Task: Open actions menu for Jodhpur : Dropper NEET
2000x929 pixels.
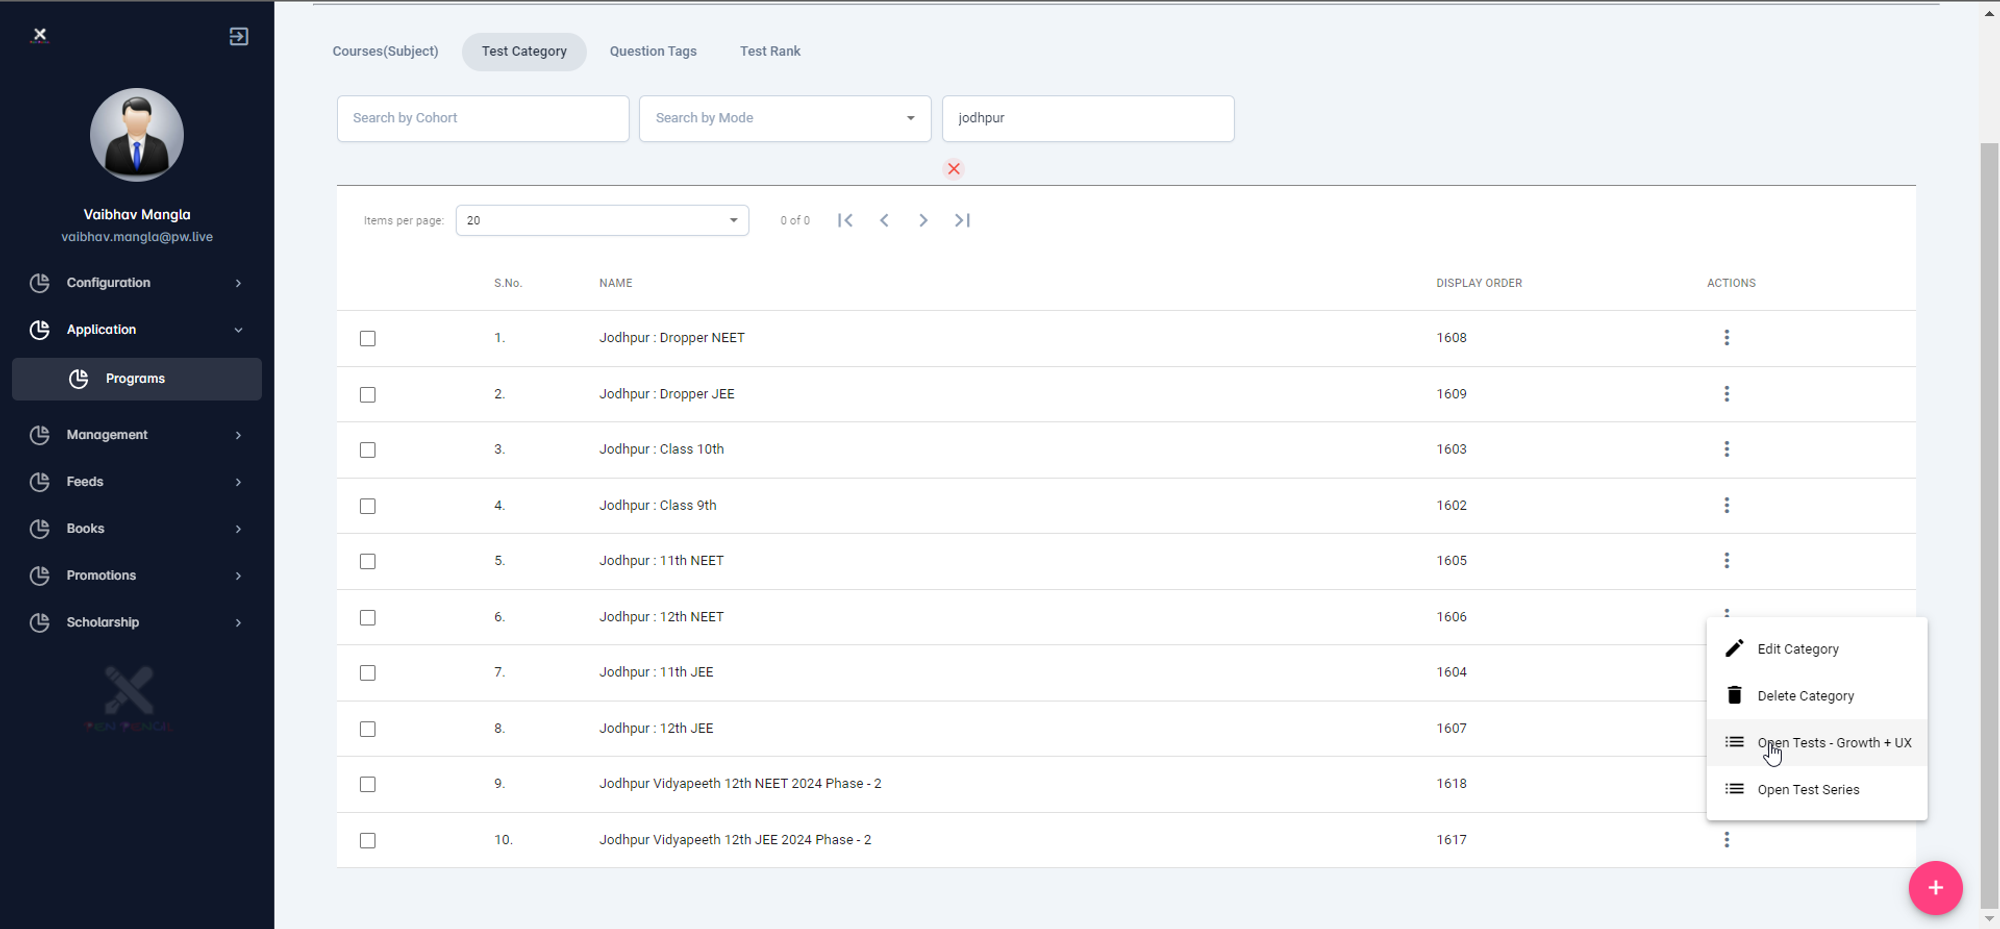Action: 1726,338
